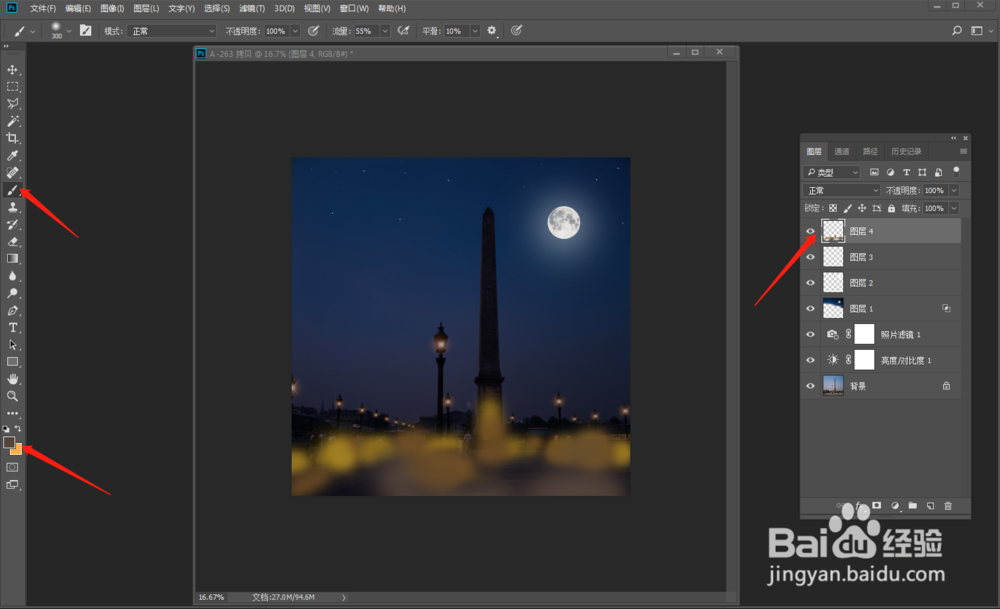Image resolution: width=1000 pixels, height=609 pixels.
Task: Open smoothing options gear
Action: click(x=492, y=31)
